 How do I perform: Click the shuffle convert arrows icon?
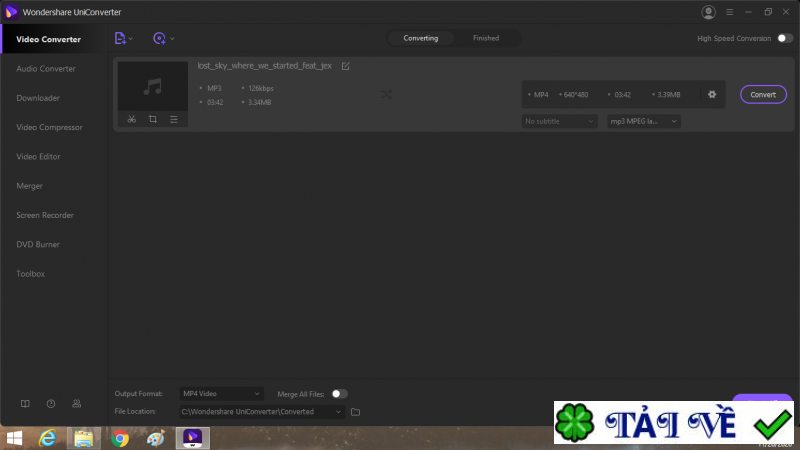coord(386,94)
